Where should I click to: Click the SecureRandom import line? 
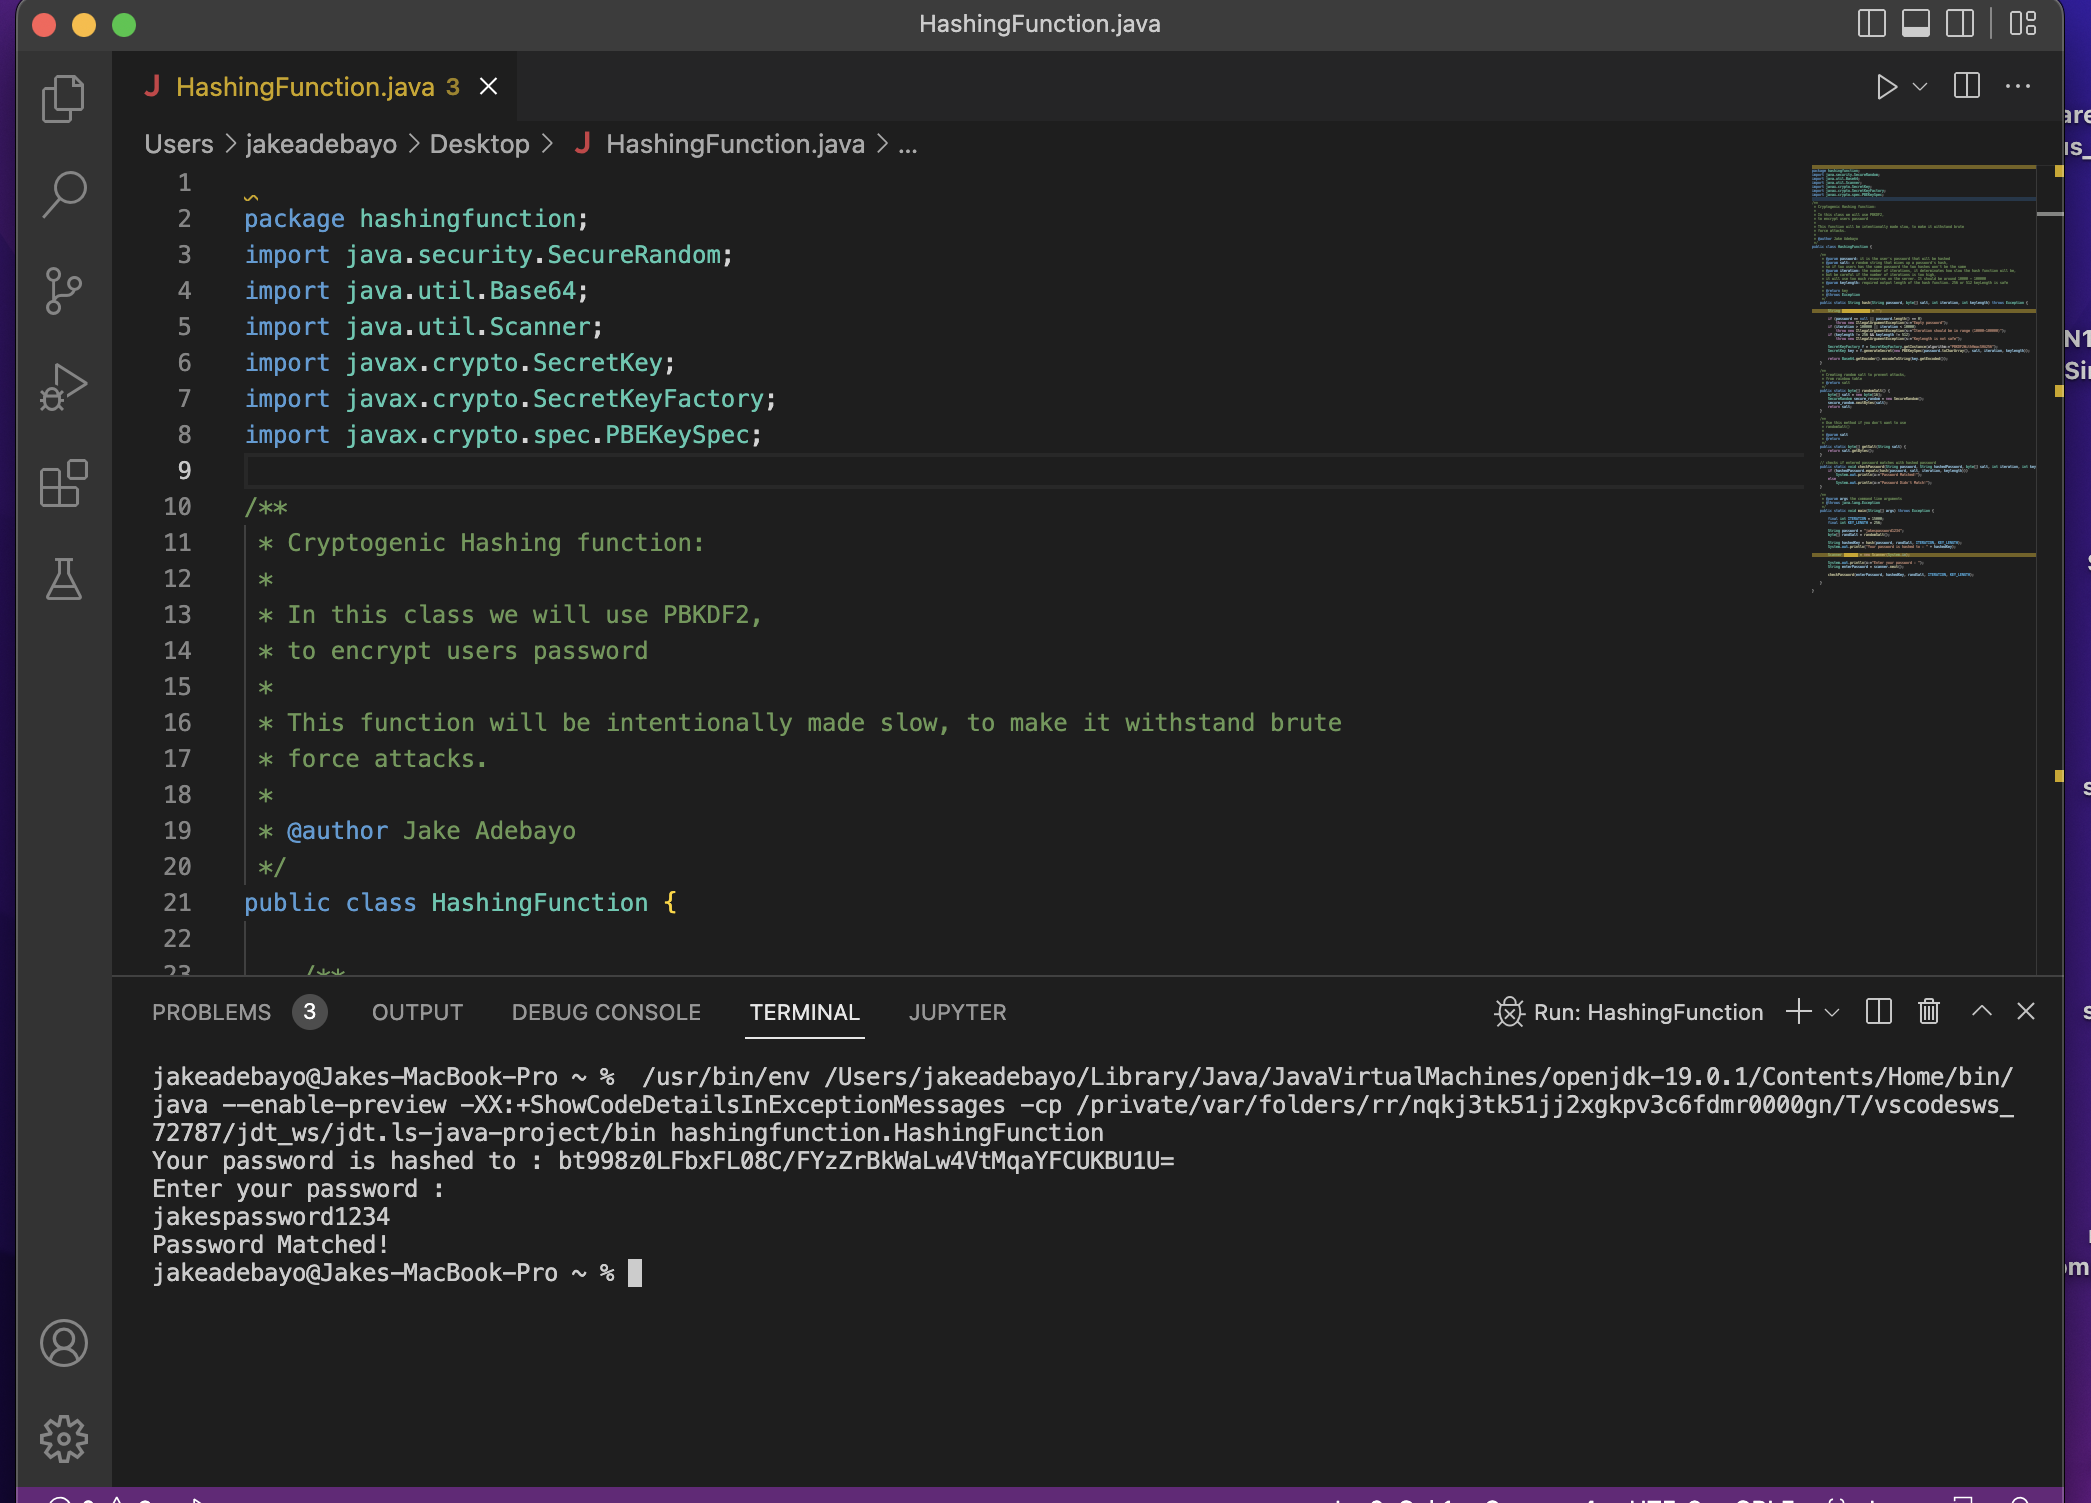tap(488, 254)
